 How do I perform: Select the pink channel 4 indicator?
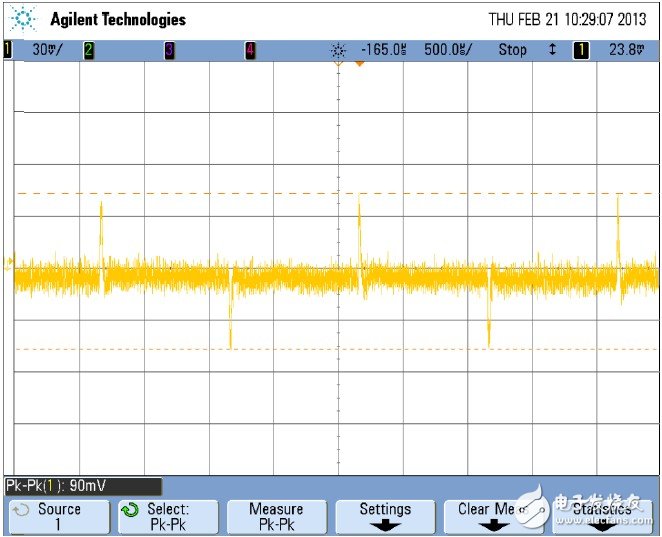click(249, 49)
